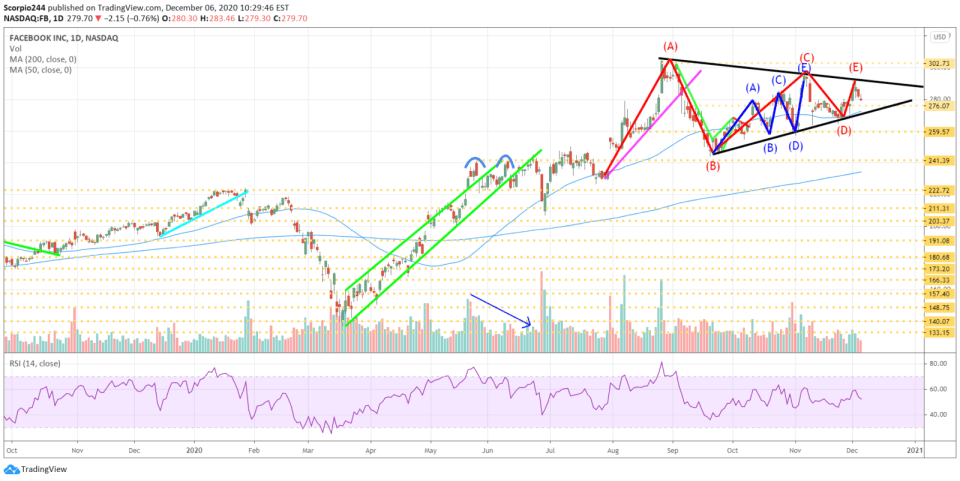Click the 241.39 price level label
This screenshot has width=960, height=481.
click(x=939, y=160)
